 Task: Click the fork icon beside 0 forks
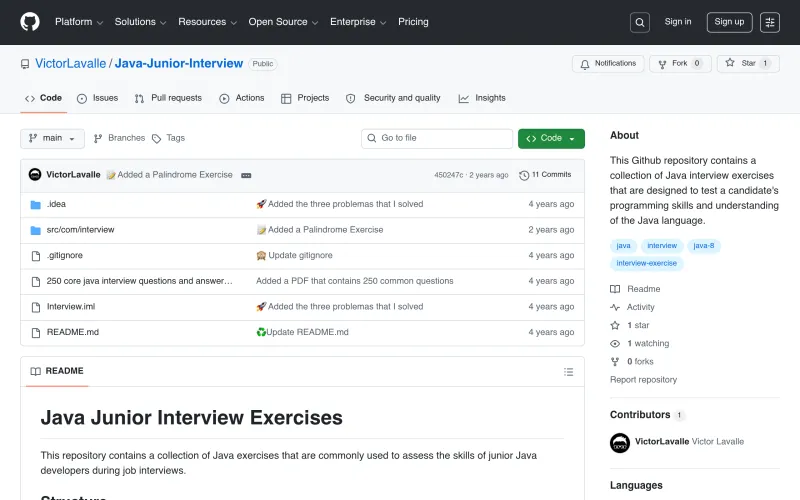click(615, 362)
